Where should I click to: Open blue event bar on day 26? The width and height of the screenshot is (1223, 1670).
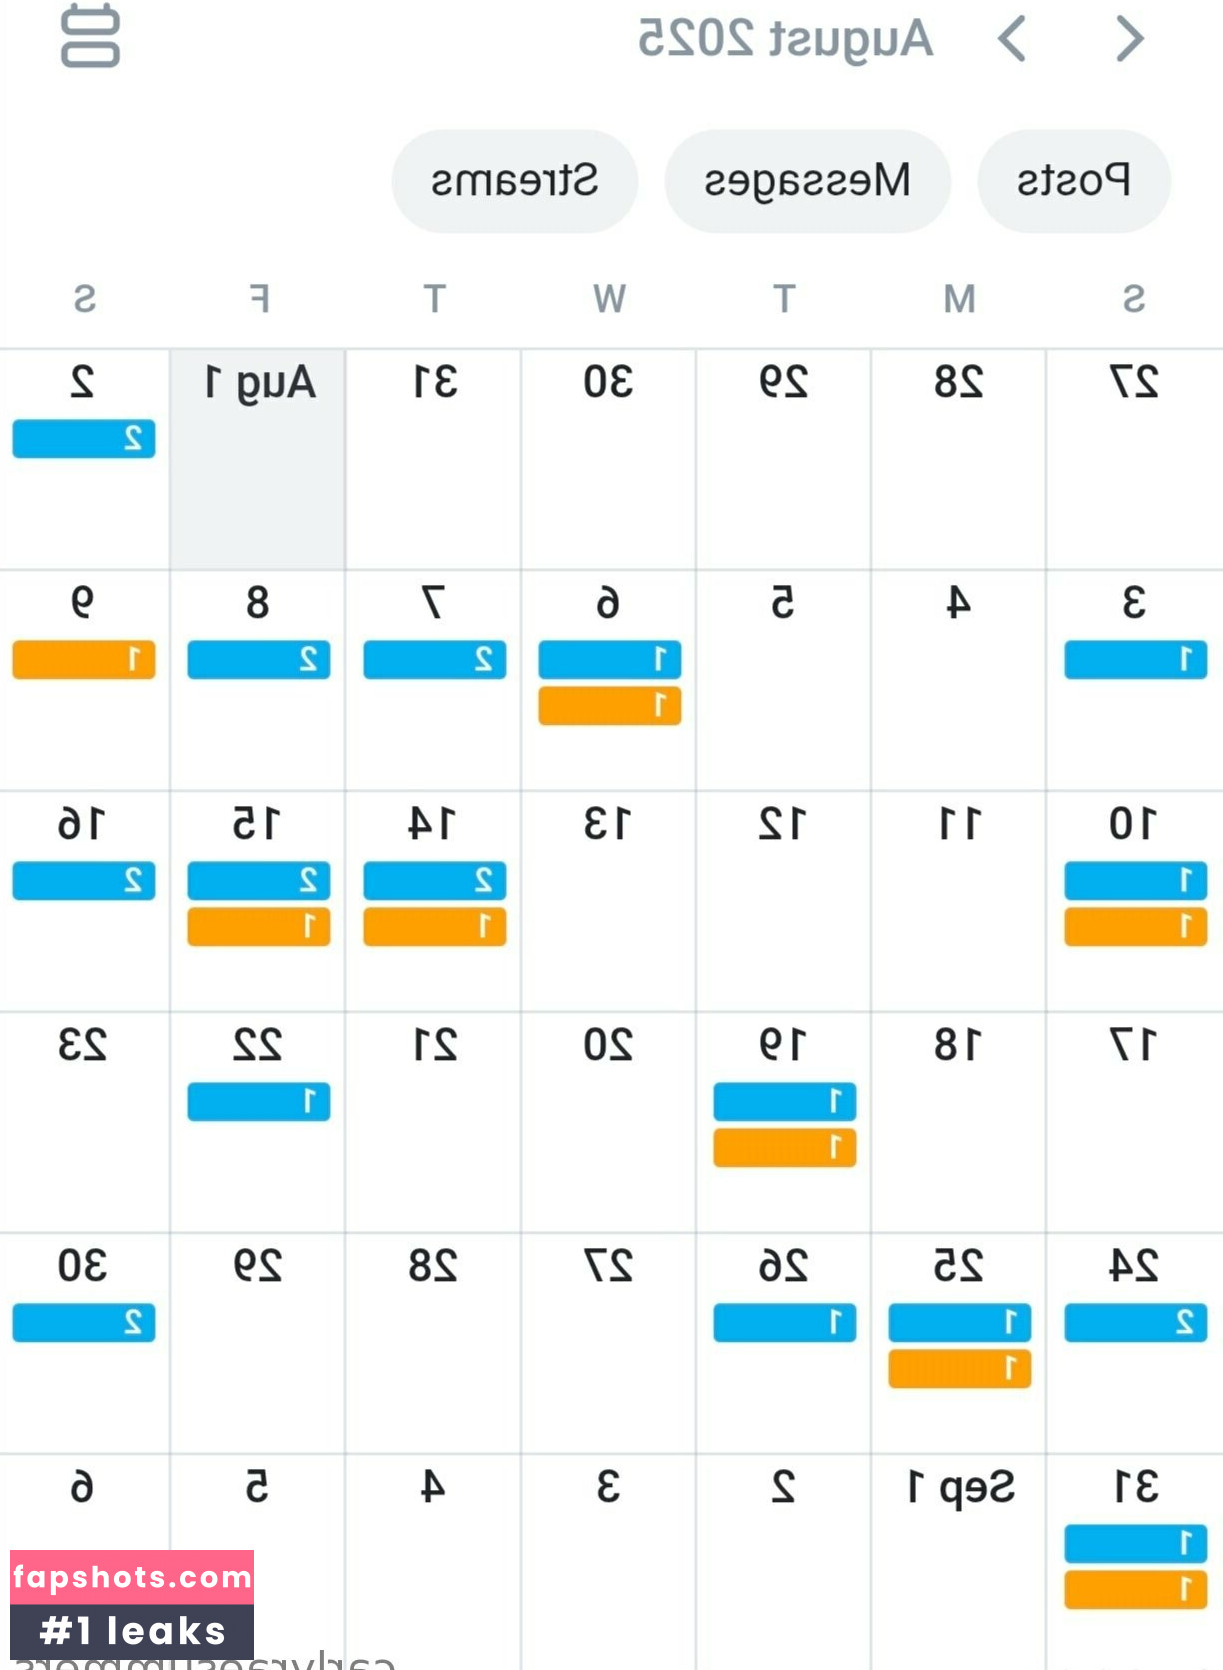tap(785, 1323)
